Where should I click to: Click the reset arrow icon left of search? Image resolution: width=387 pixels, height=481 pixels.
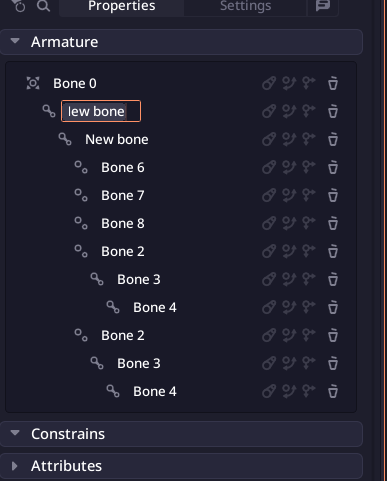[19, 6]
